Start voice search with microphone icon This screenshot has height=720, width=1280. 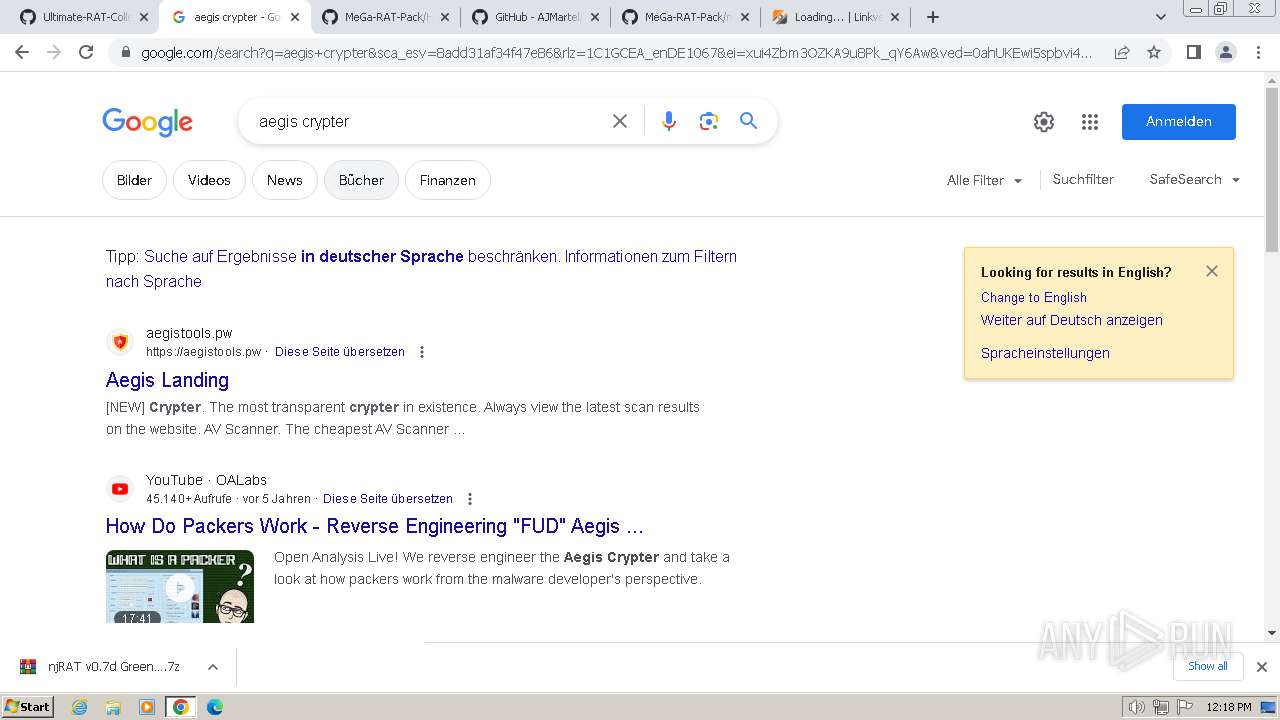pos(669,121)
